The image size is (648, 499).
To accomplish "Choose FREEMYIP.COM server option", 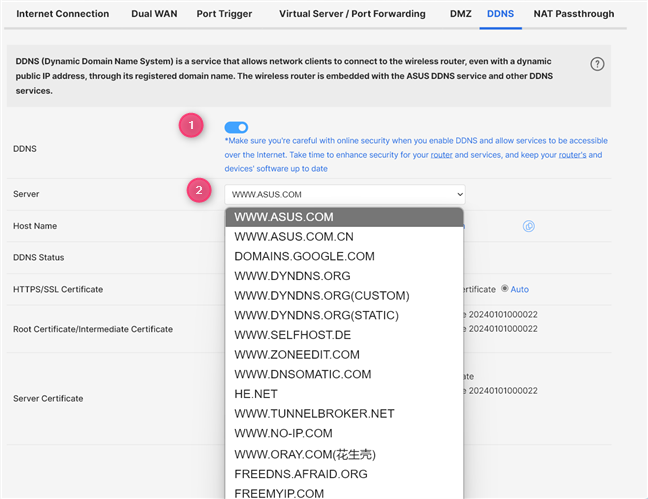I will pyautogui.click(x=344, y=493).
